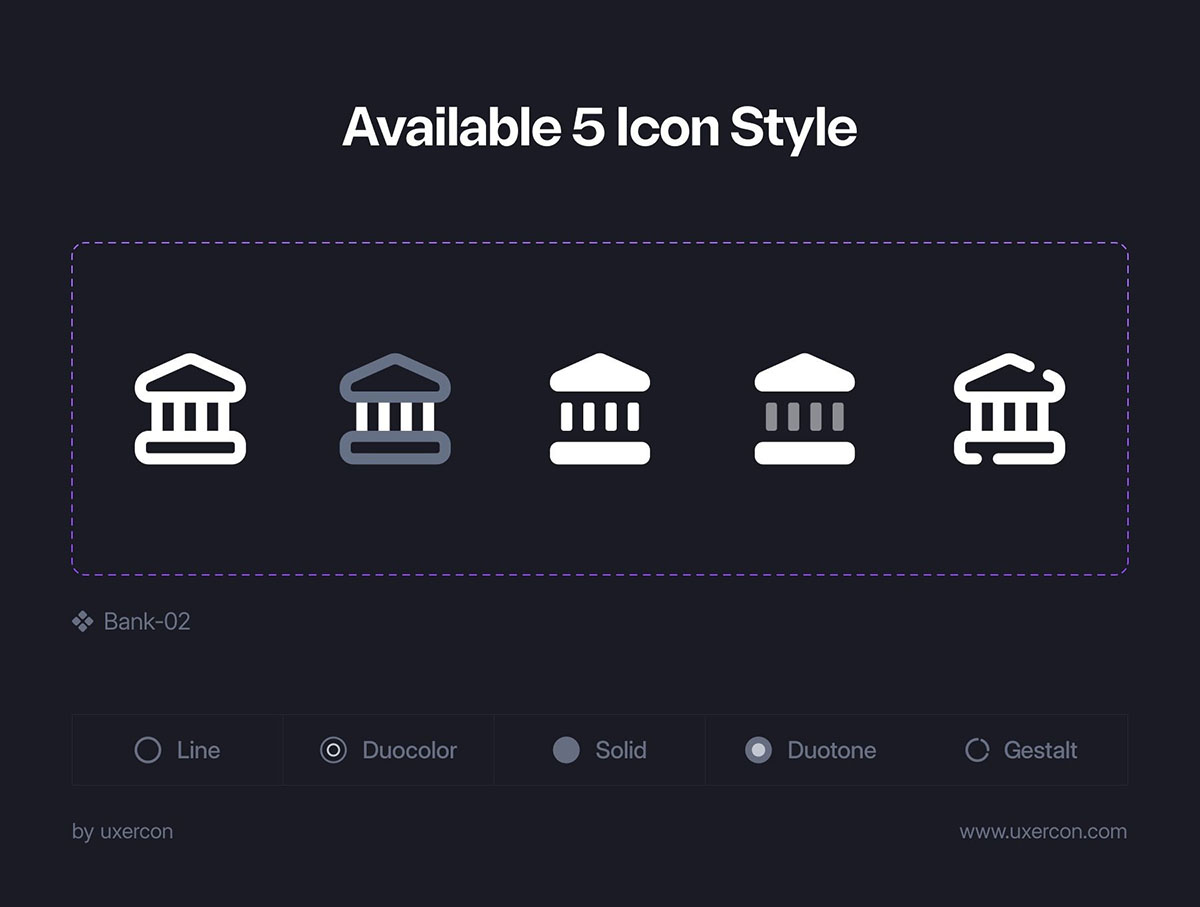Select the Solid filled circle indicator

pos(566,750)
